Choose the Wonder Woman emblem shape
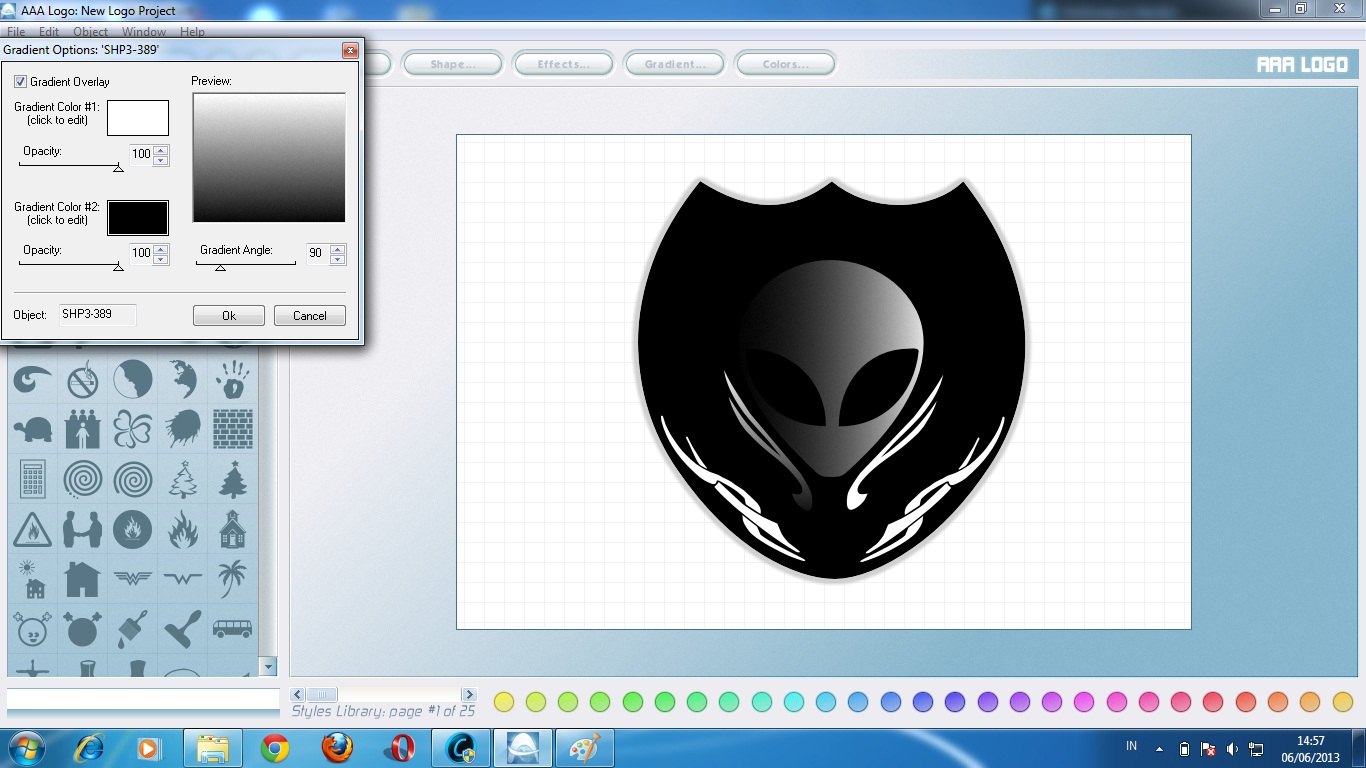The height and width of the screenshot is (768, 1366). tap(132, 578)
